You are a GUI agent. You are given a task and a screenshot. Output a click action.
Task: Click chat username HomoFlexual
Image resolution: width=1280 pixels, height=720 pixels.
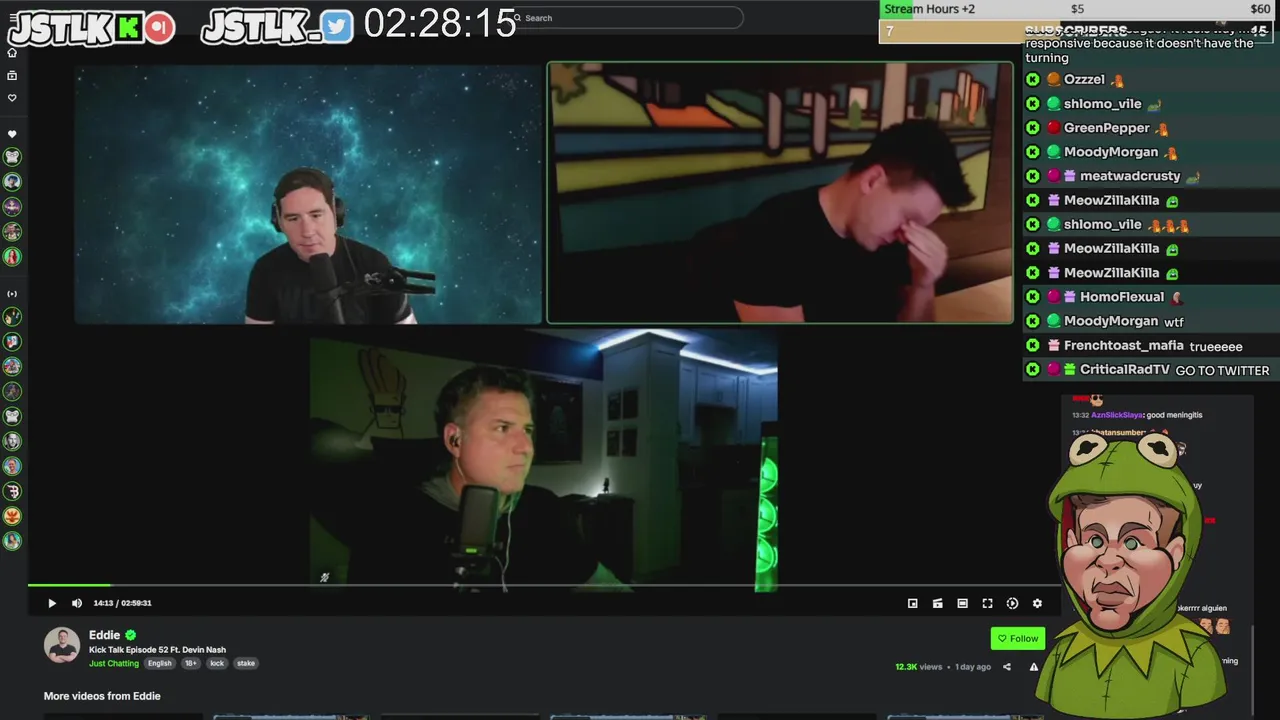coord(1122,297)
